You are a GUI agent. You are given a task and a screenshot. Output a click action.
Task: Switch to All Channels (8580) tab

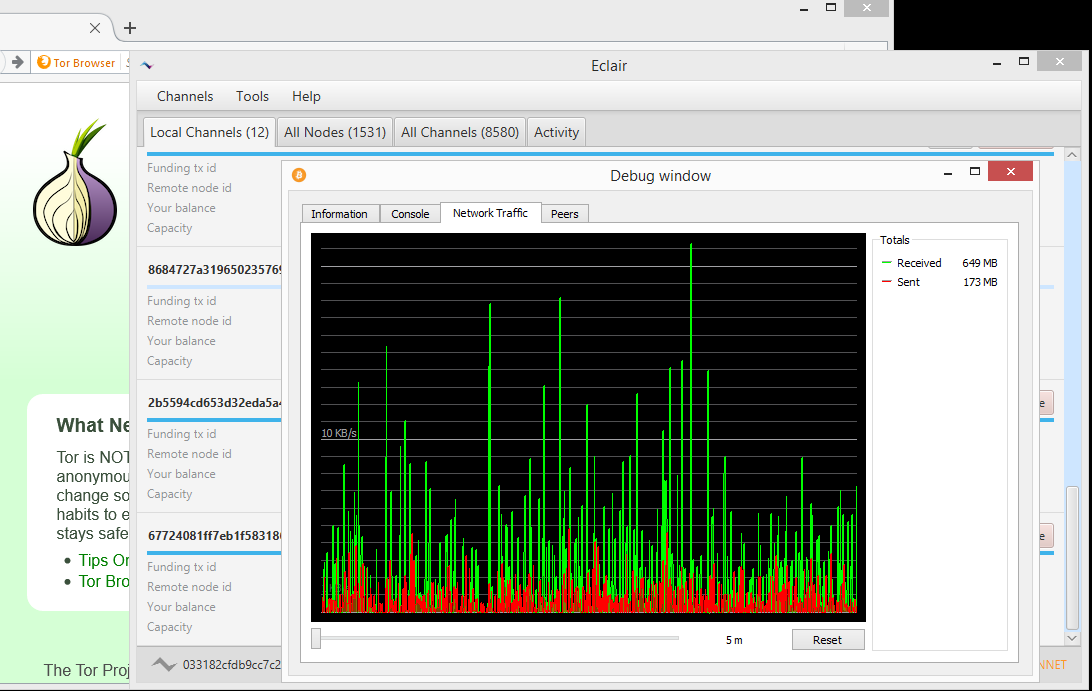click(x=460, y=132)
